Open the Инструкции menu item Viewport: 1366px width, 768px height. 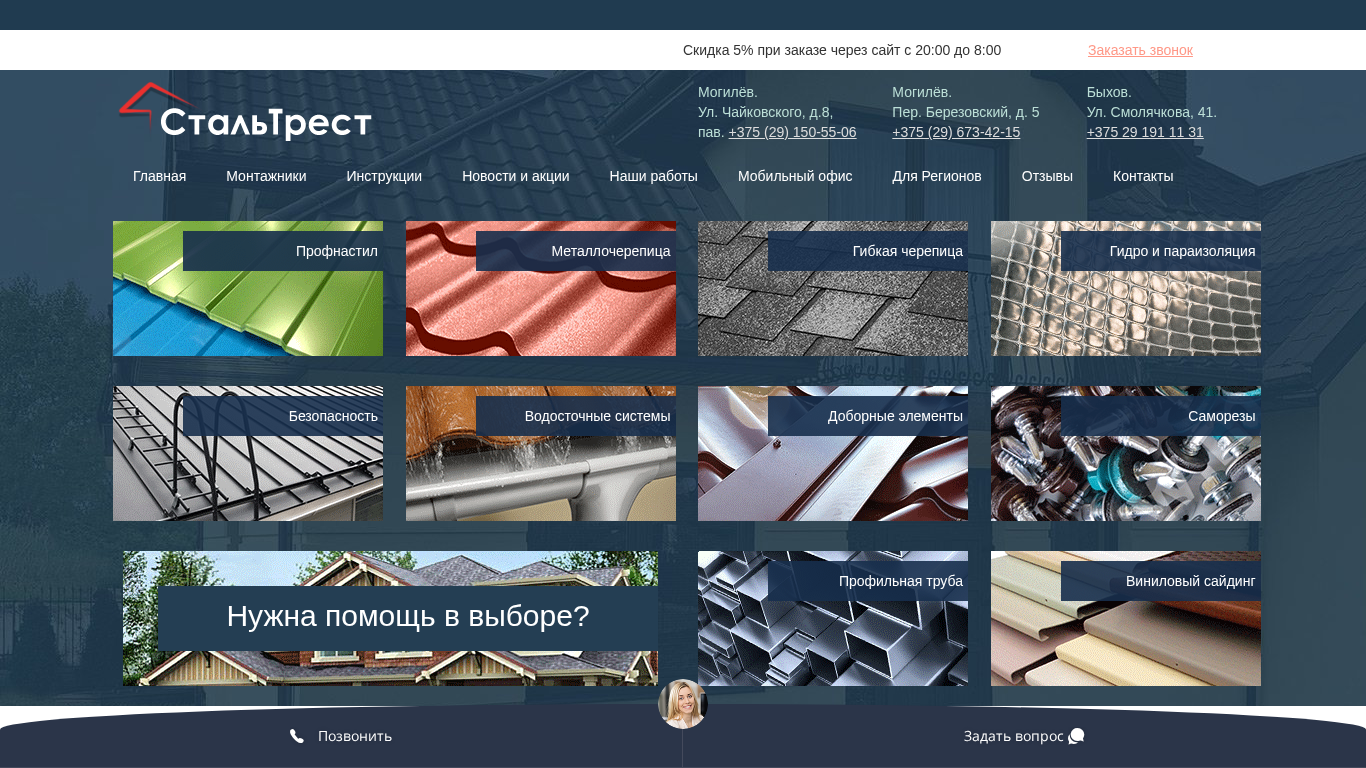384,176
